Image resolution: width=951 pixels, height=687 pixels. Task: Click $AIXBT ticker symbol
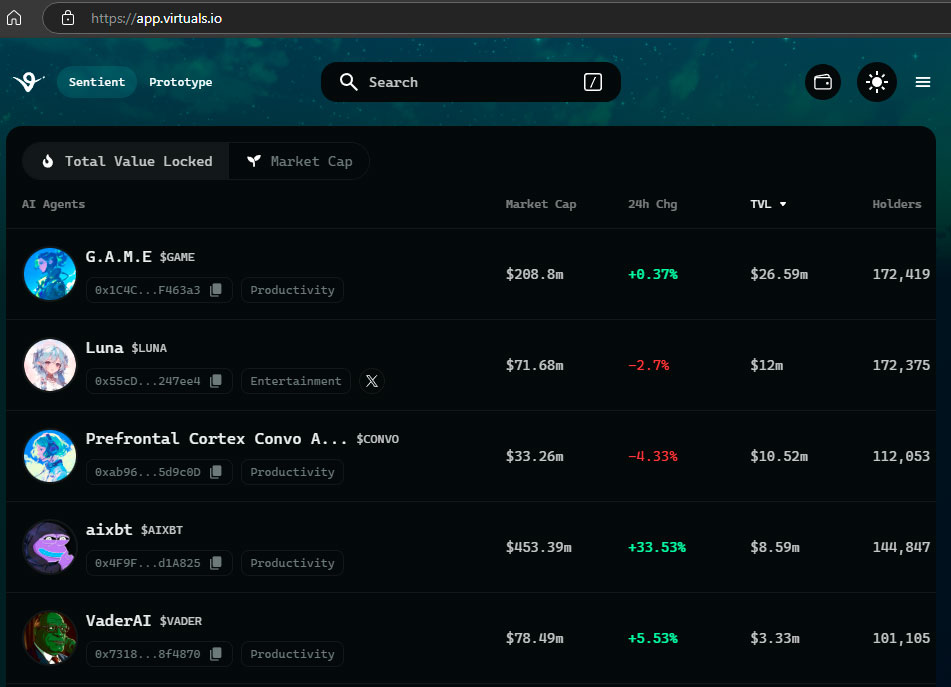coord(161,530)
